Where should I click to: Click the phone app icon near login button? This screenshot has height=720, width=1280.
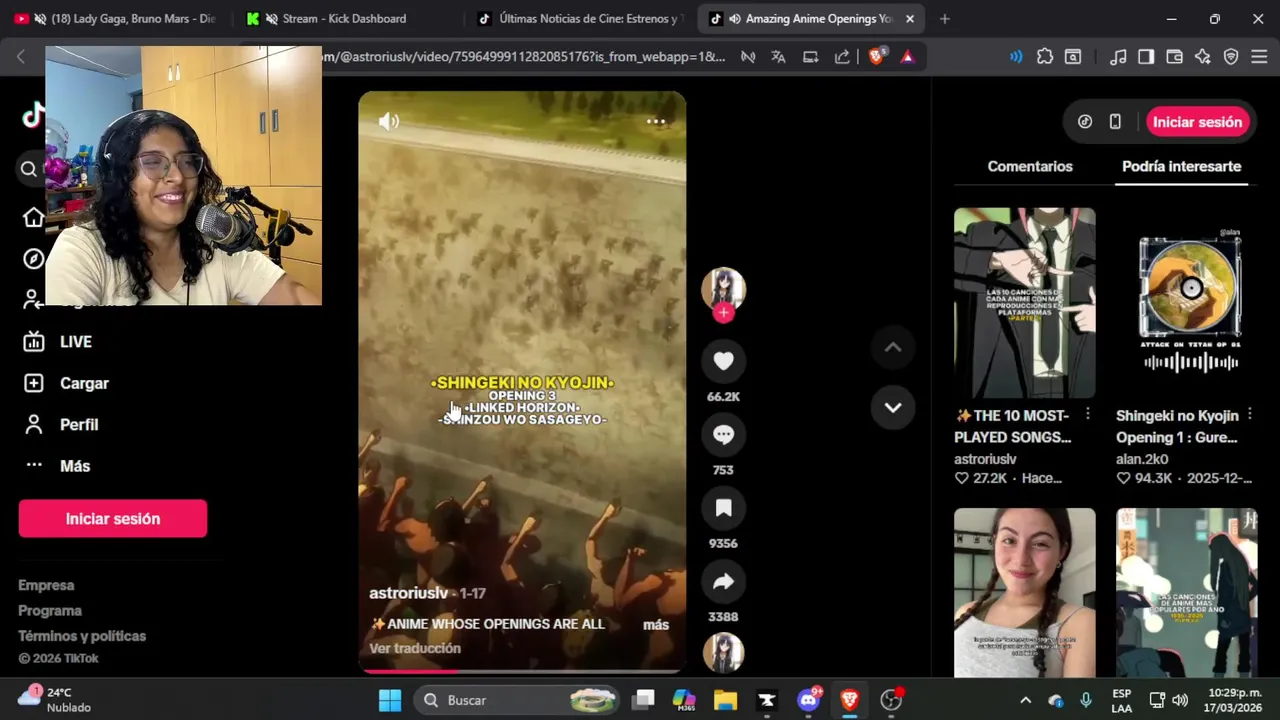pos(1115,122)
